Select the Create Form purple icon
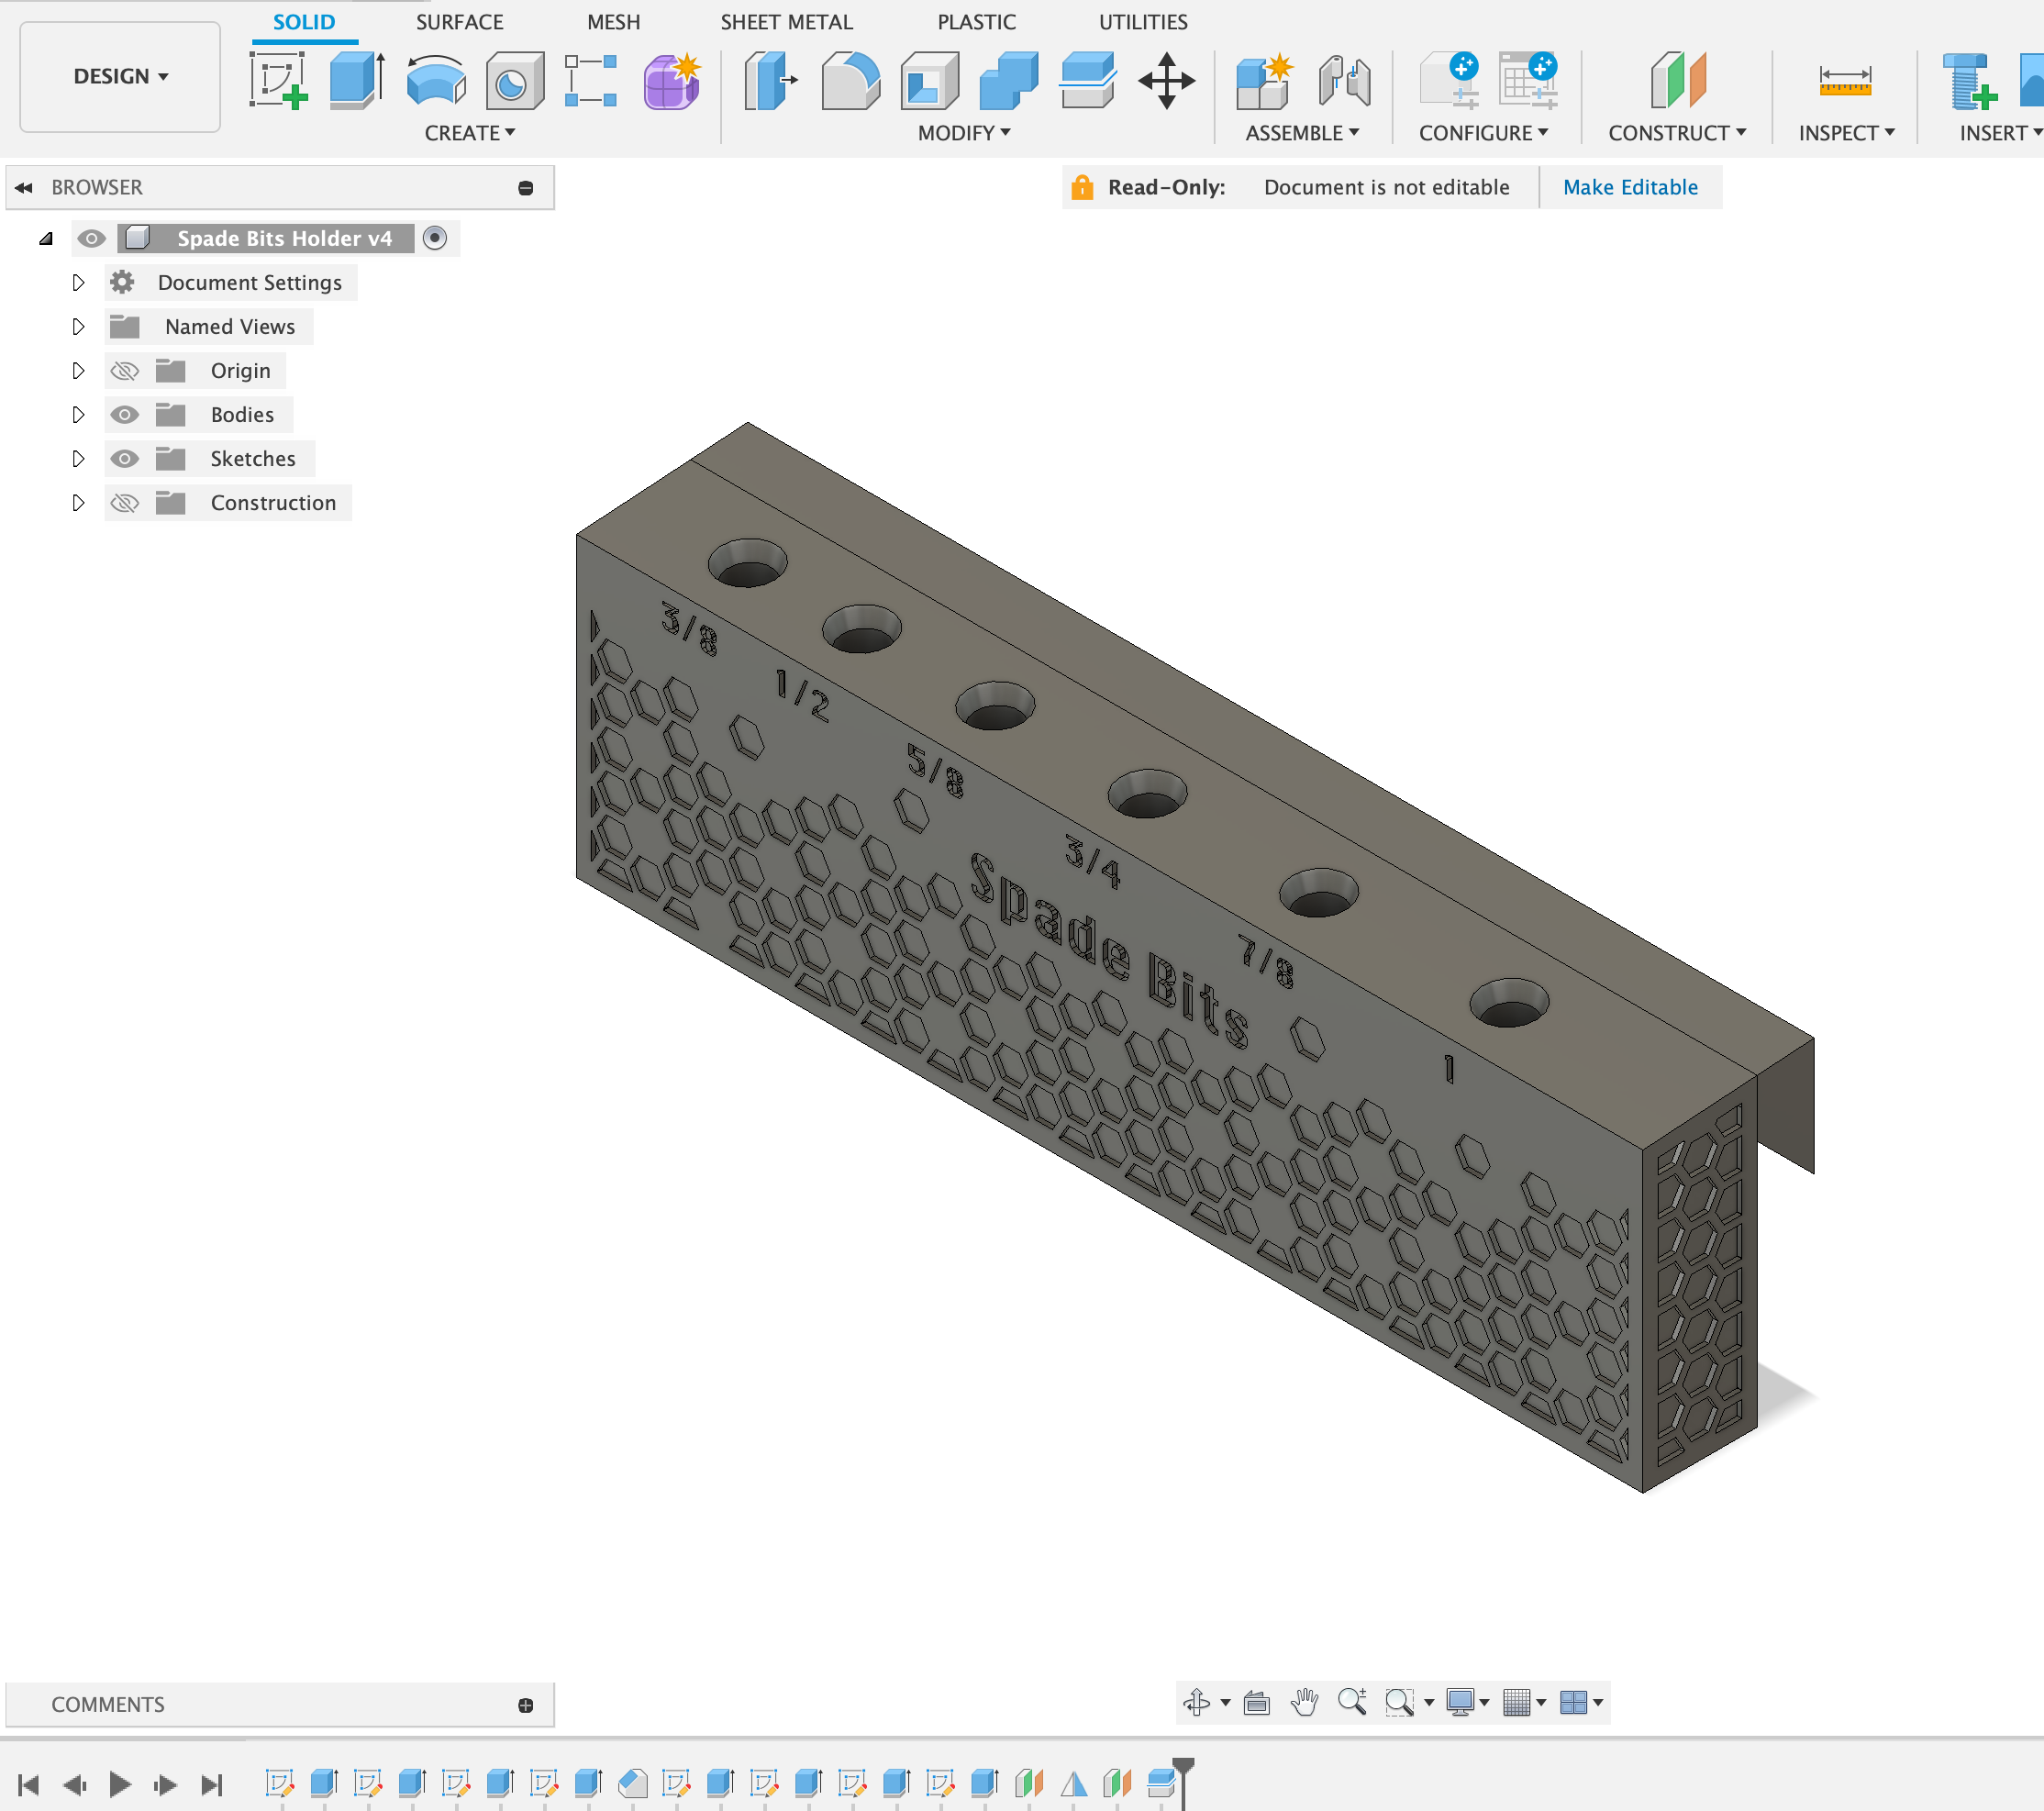 (x=672, y=81)
